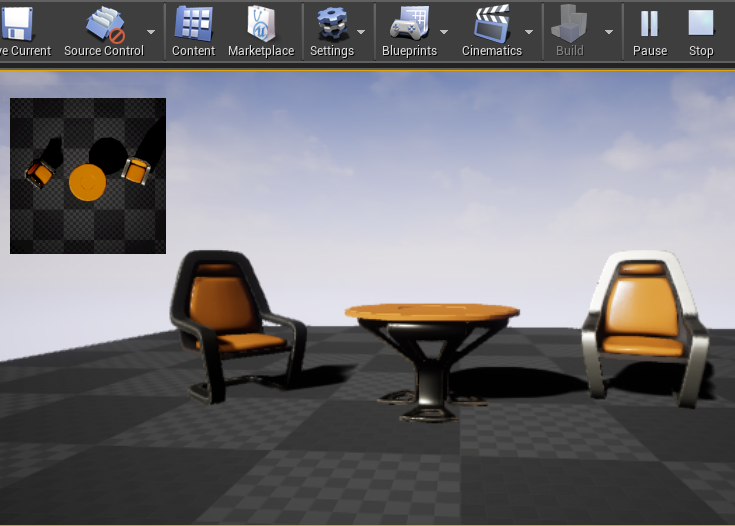Expand the Settings dropdown arrow
This screenshot has height=526, width=735.
click(361, 32)
